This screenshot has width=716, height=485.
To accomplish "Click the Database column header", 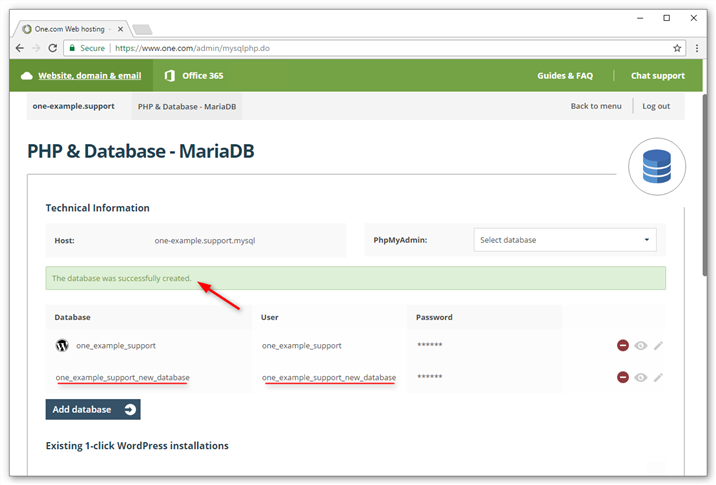I will (72, 317).
